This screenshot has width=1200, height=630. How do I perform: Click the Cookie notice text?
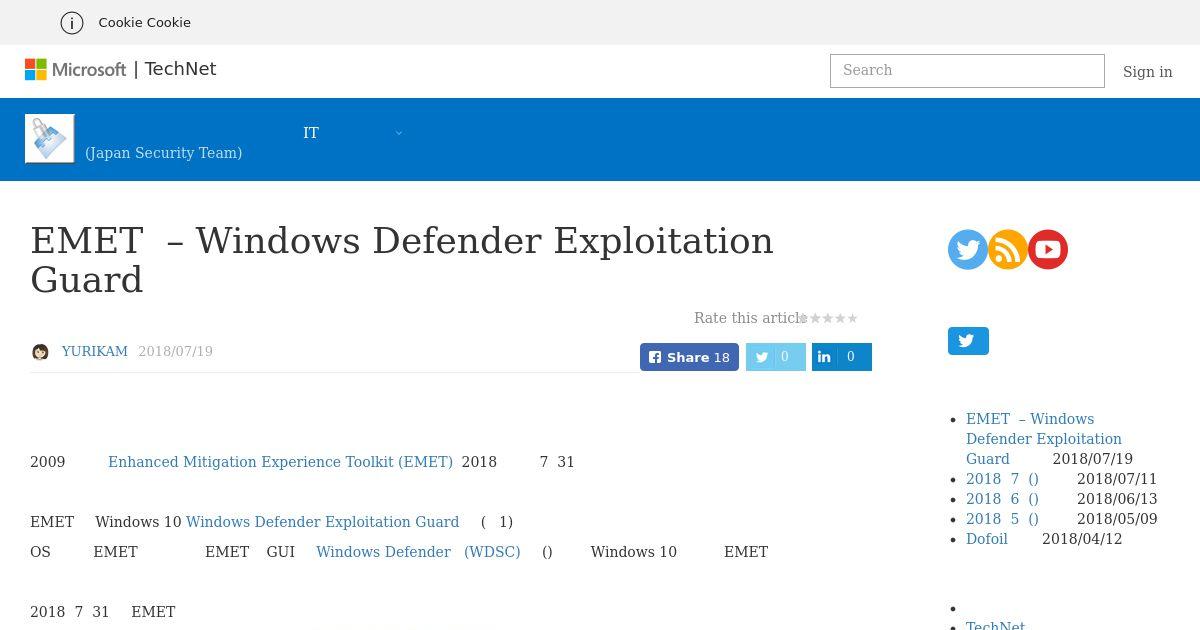click(x=144, y=22)
